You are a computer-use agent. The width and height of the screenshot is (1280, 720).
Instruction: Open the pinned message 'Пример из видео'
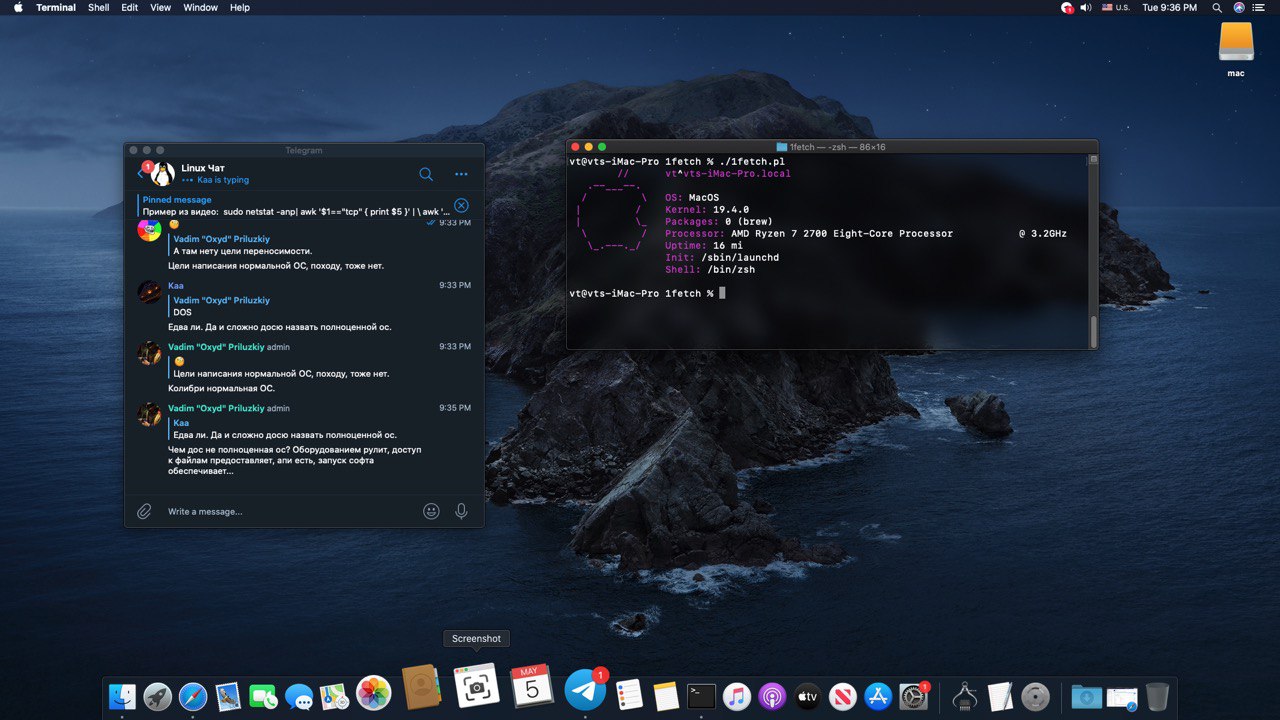(295, 206)
